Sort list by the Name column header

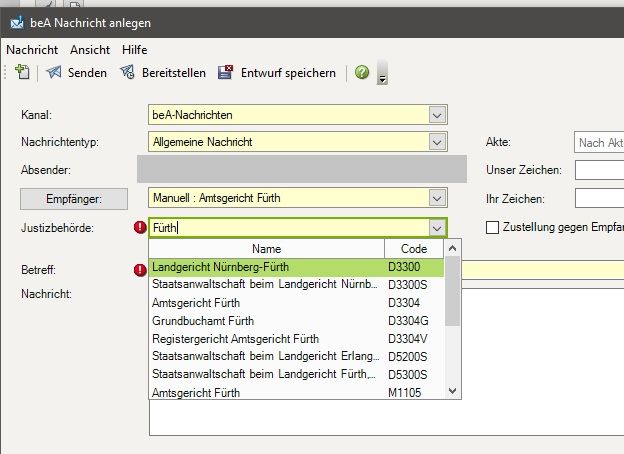267,249
